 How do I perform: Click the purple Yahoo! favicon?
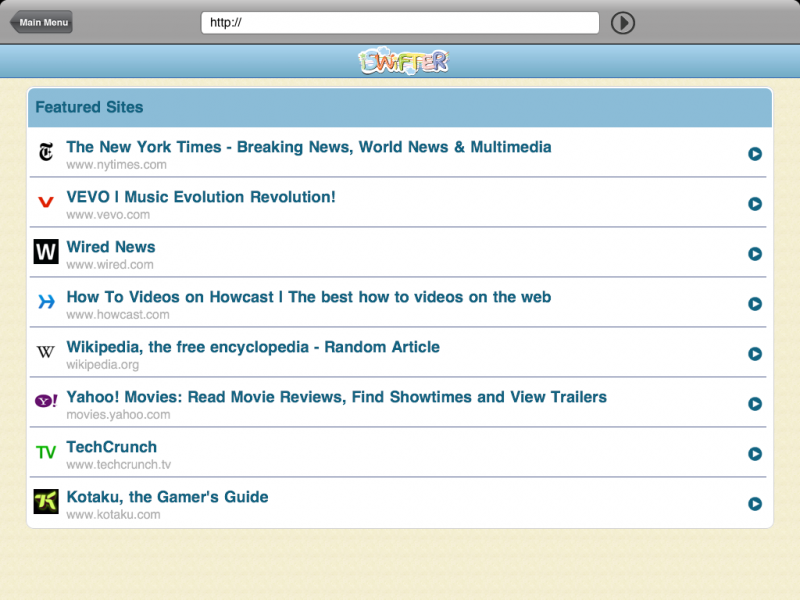click(46, 401)
